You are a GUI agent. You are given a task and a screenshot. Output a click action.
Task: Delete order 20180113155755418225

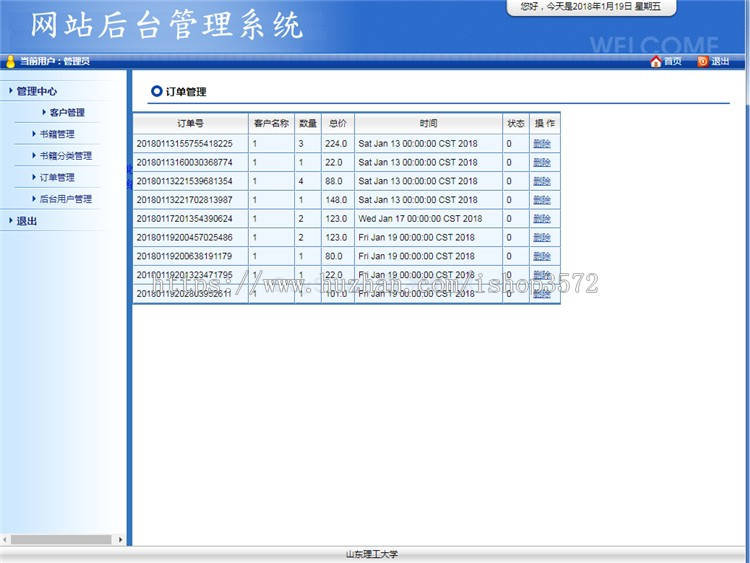click(x=542, y=144)
